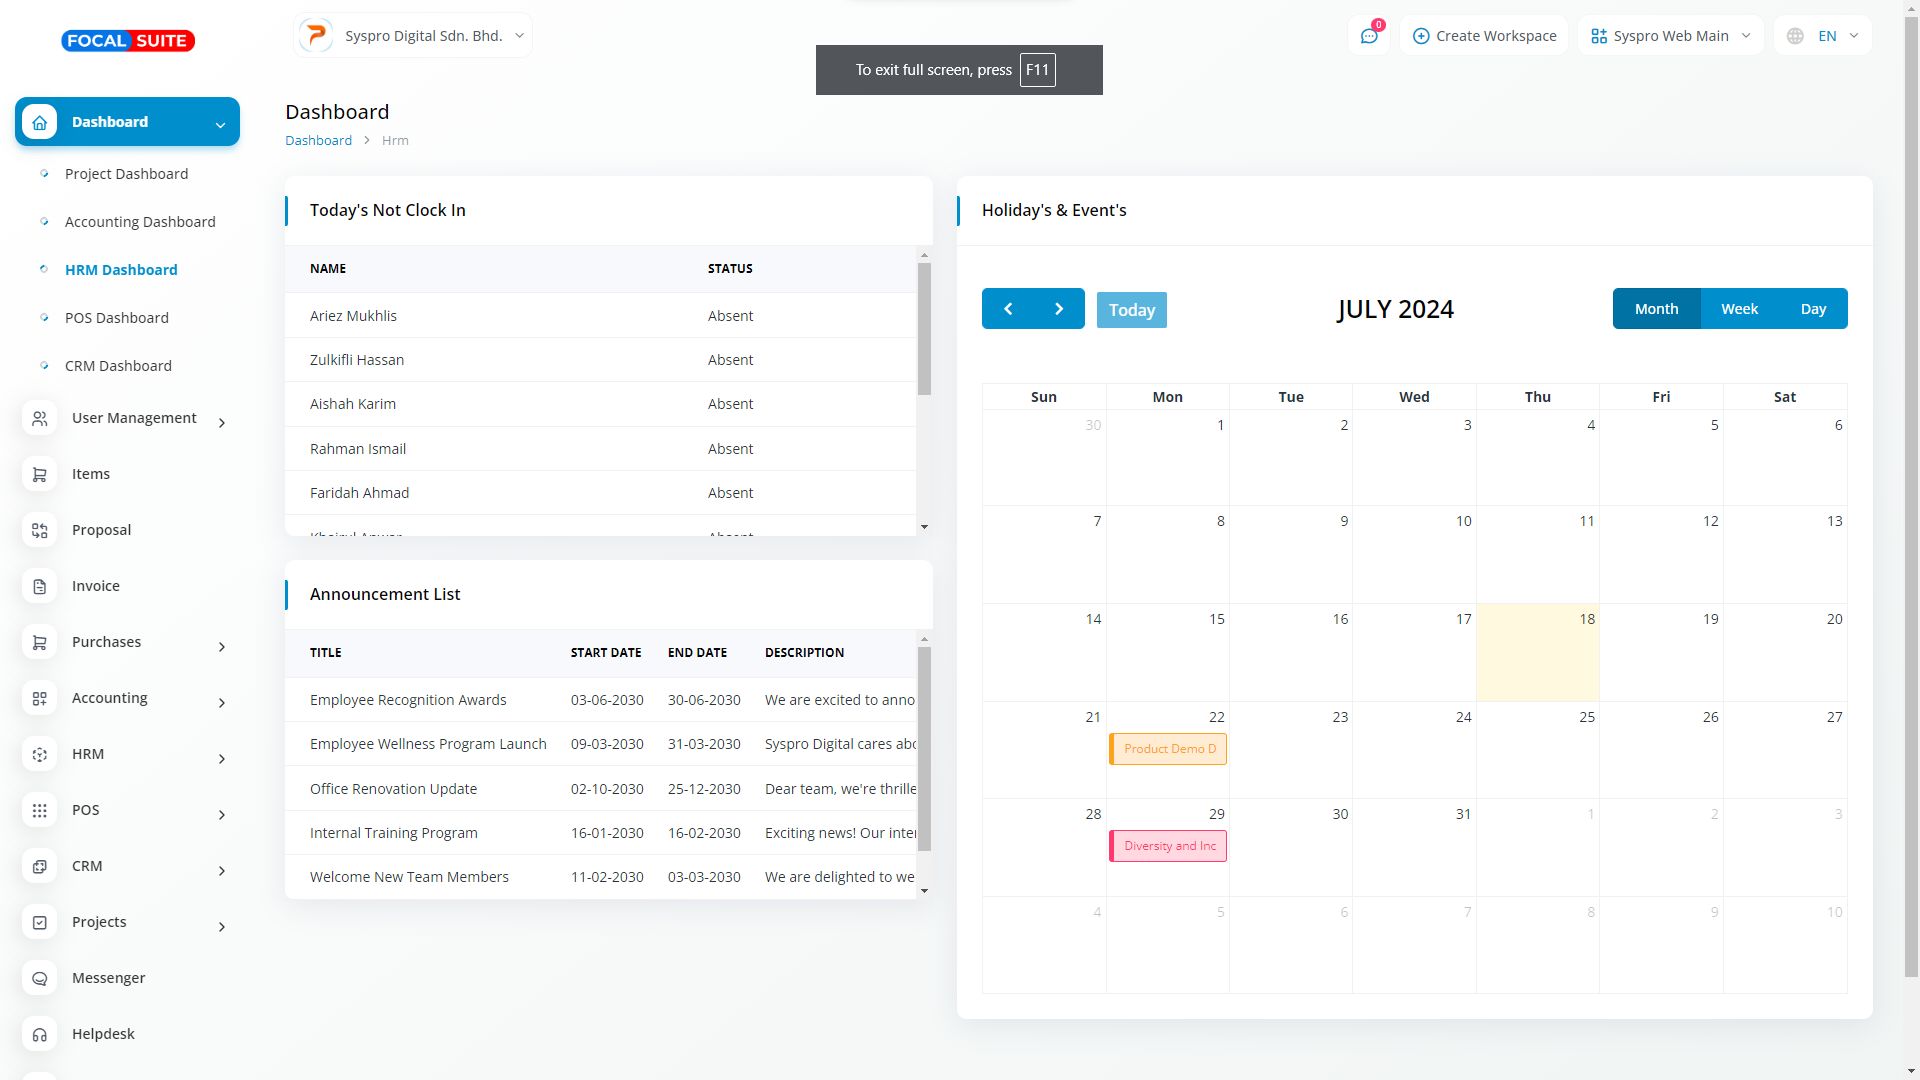The width and height of the screenshot is (1920, 1080).
Task: Click the Messenger chat bubble icon
Action: (x=40, y=978)
